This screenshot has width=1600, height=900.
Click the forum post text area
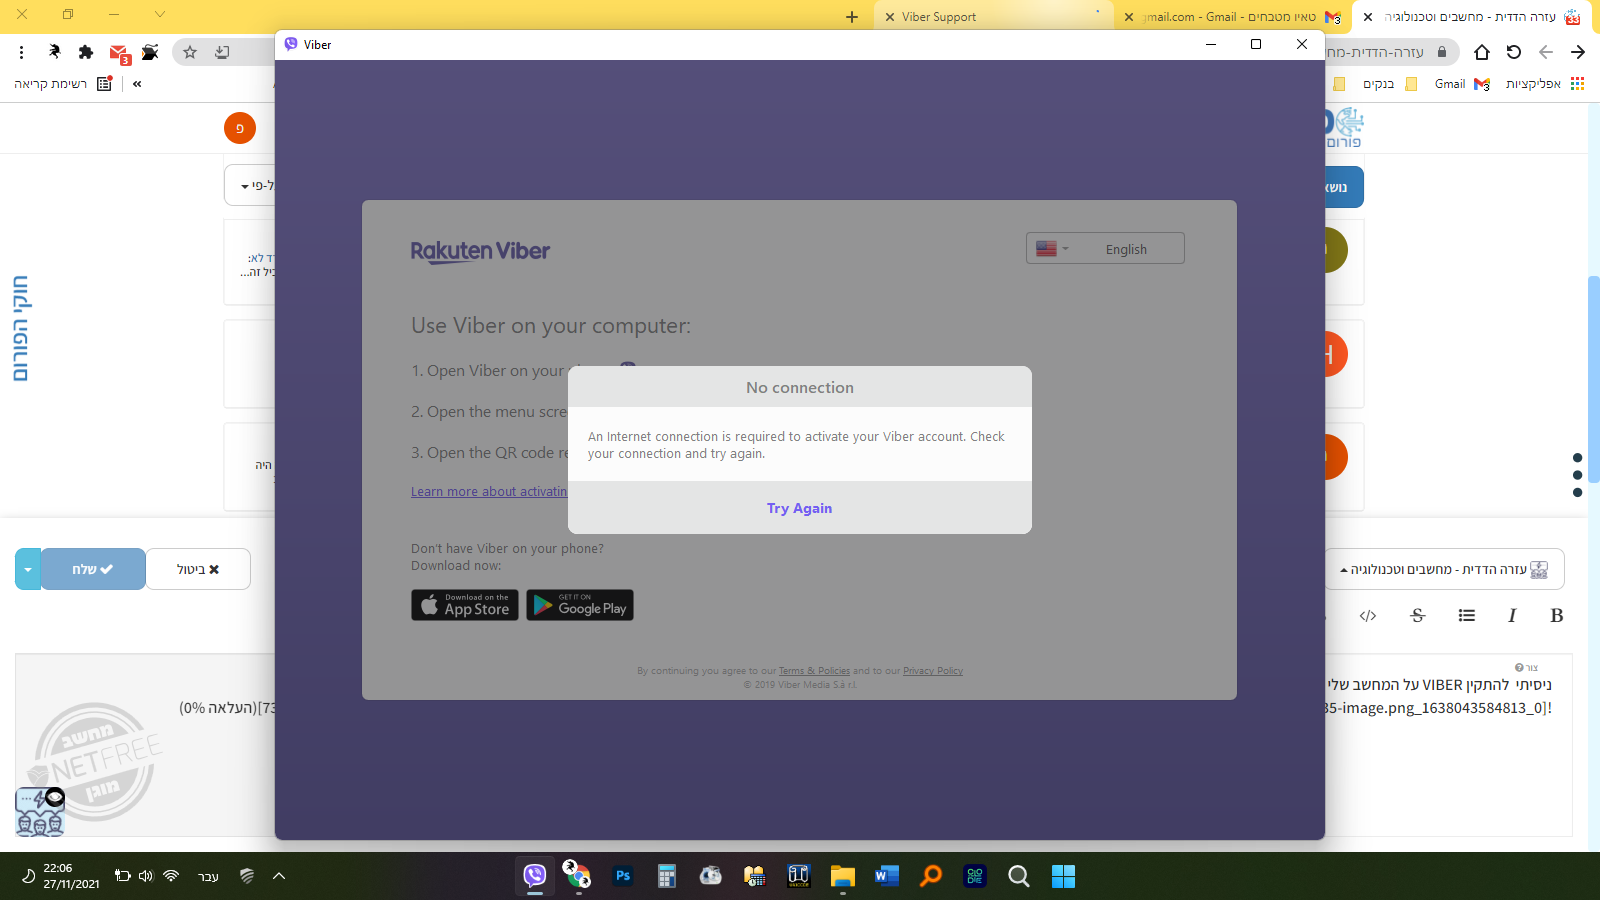coord(1446,744)
